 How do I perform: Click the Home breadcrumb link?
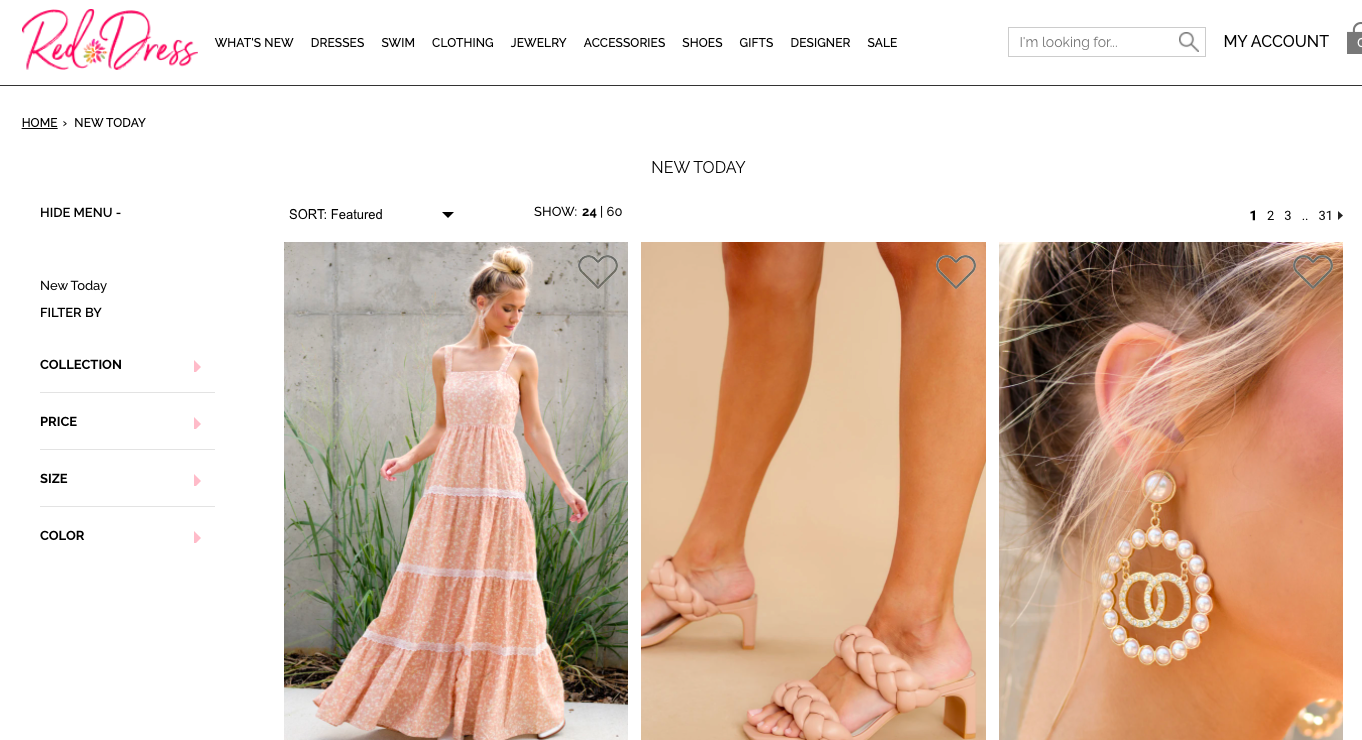pyautogui.click(x=39, y=123)
